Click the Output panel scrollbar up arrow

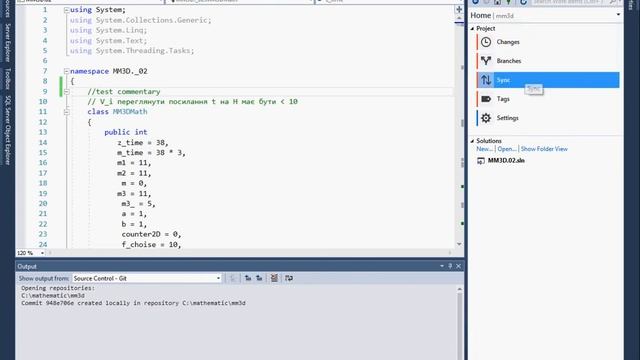pyautogui.click(x=459, y=289)
